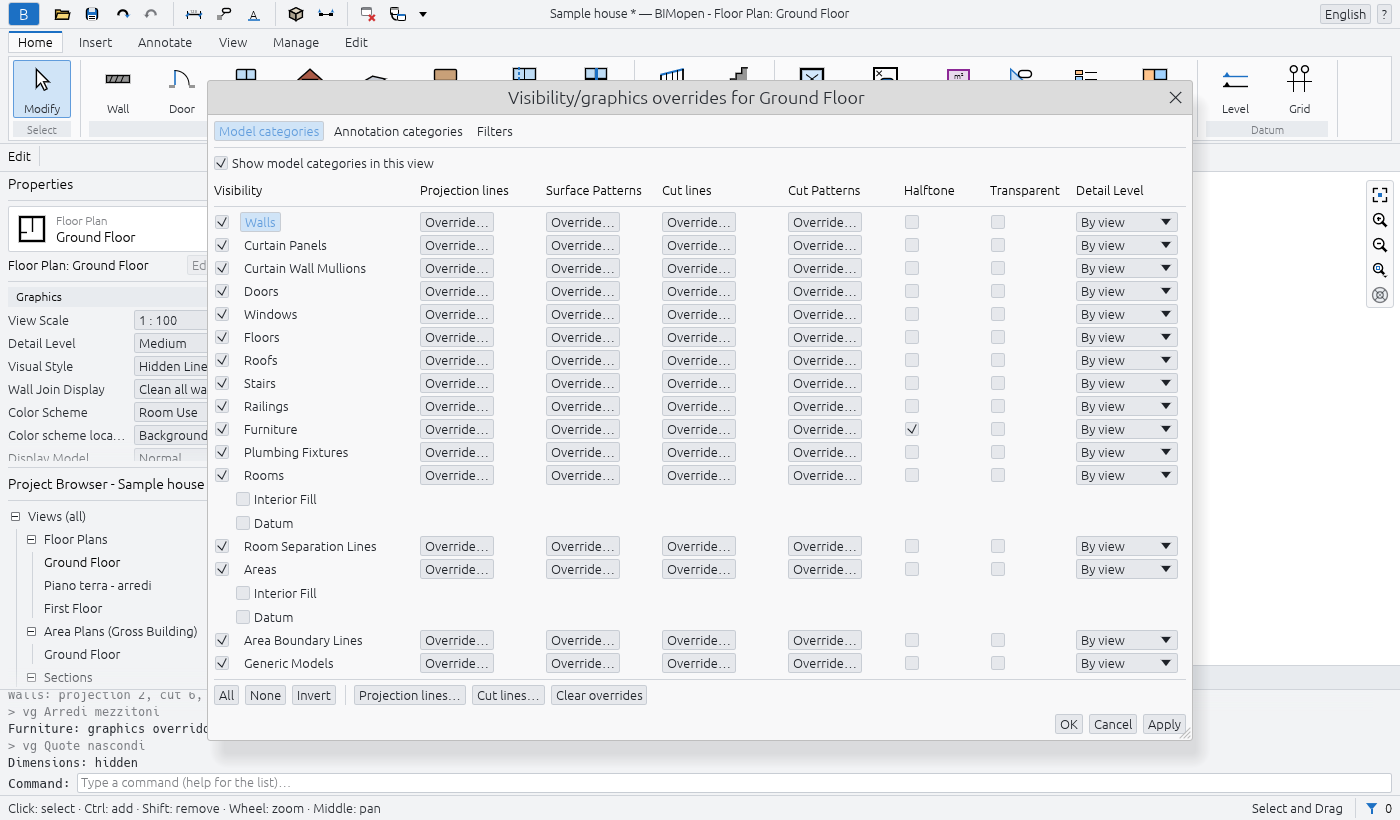Enable Transparent for the Windows row
Viewport: 1400px width, 820px height.
pyautogui.click(x=998, y=314)
